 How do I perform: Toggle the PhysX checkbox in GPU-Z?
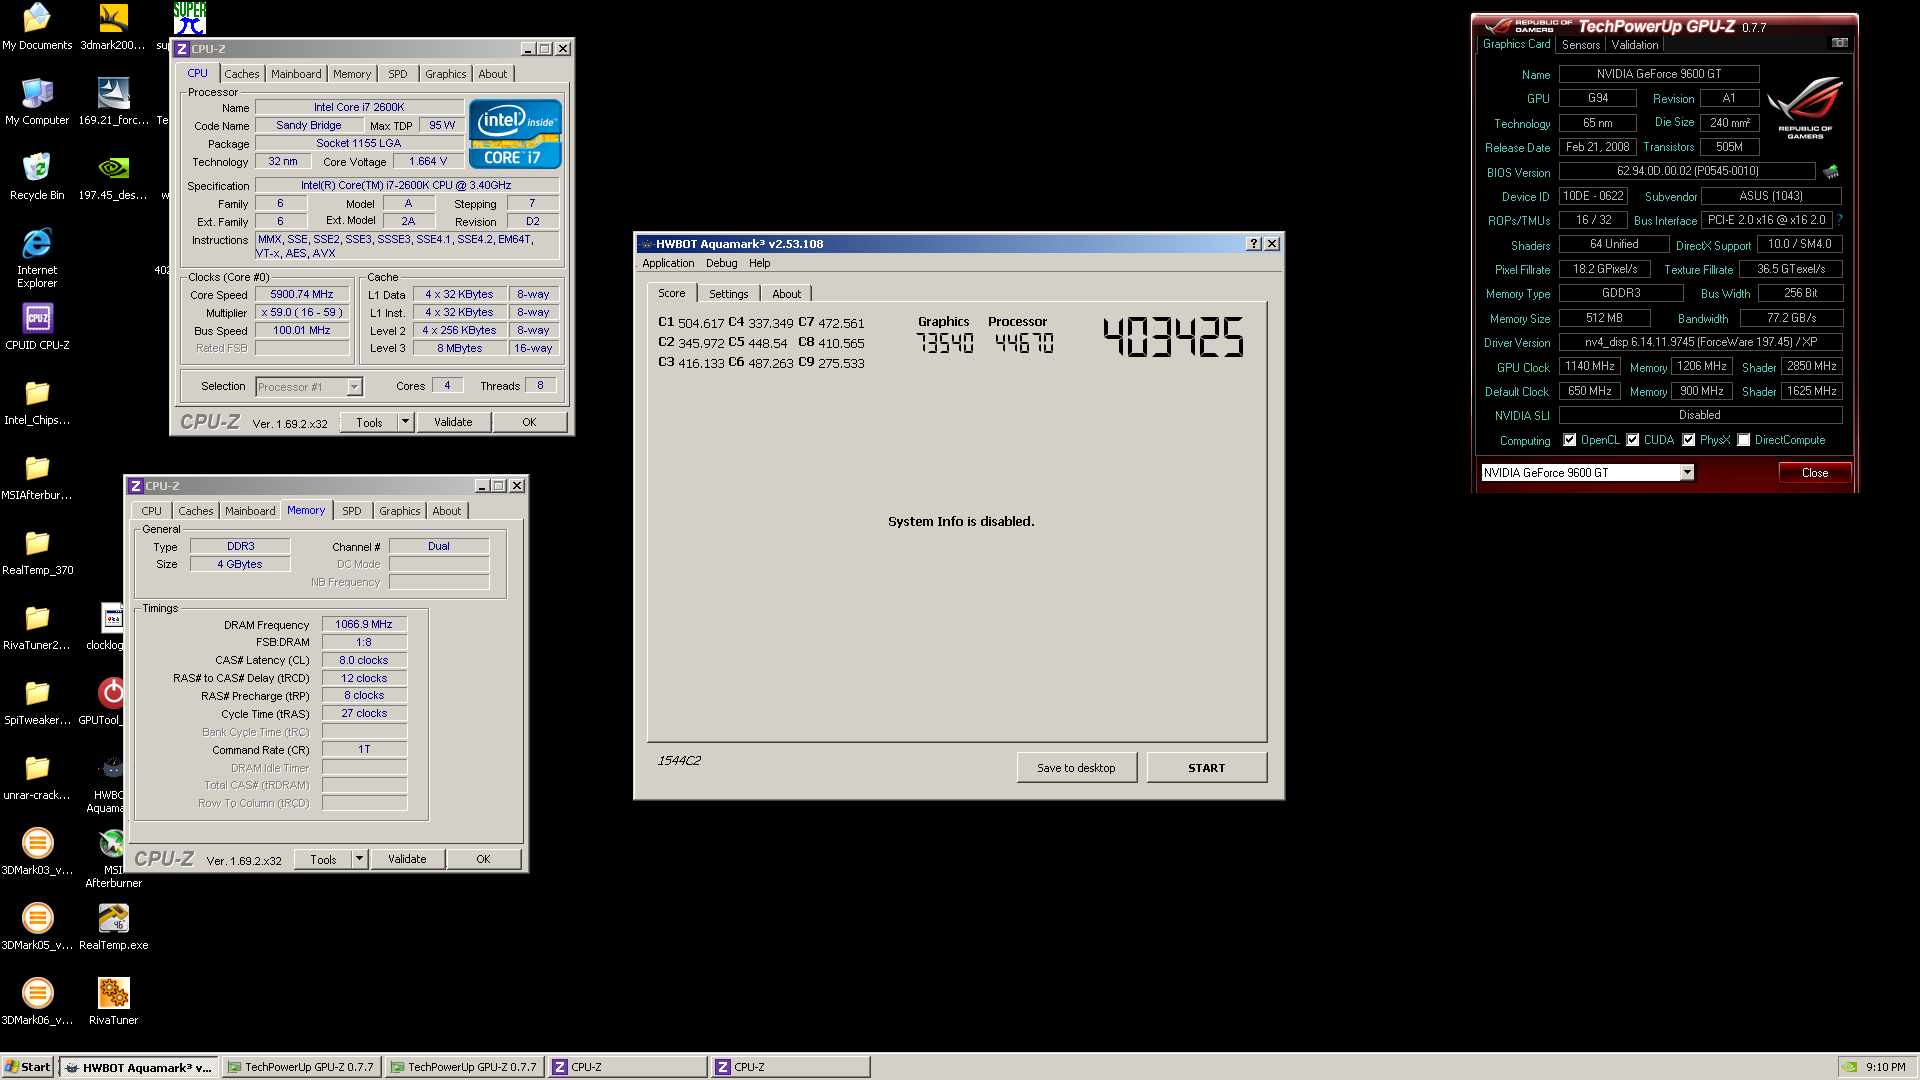click(x=1689, y=440)
